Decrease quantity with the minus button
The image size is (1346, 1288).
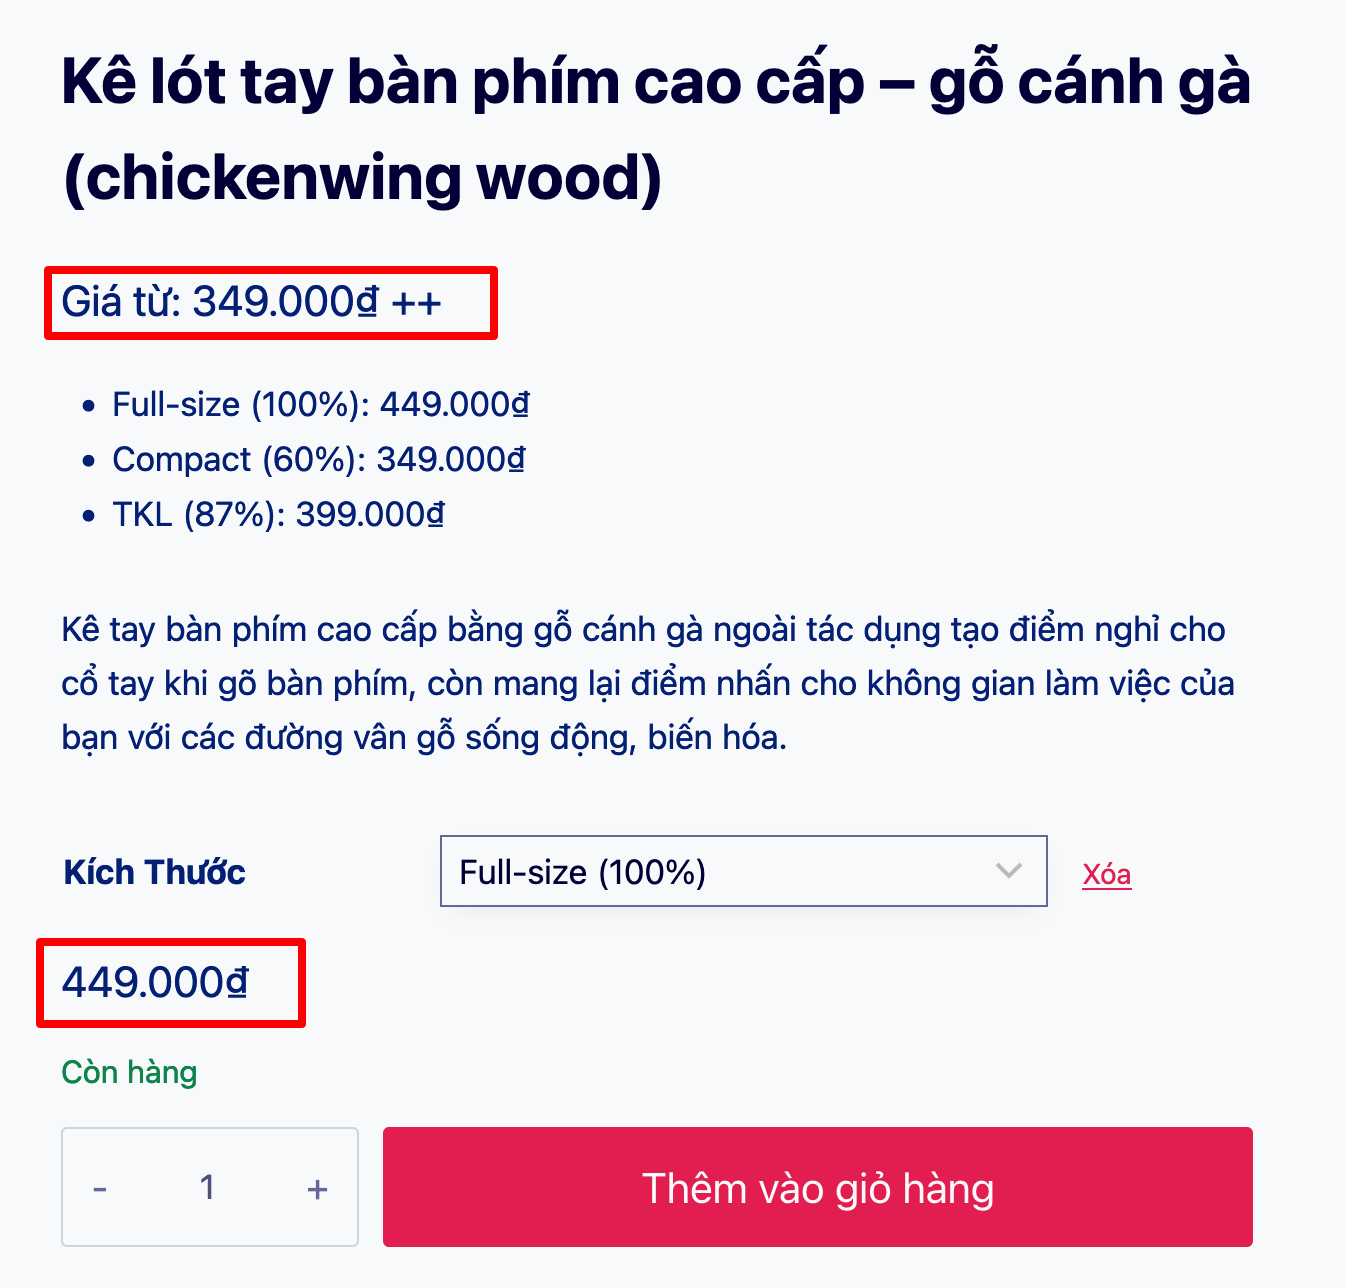[x=100, y=1189]
